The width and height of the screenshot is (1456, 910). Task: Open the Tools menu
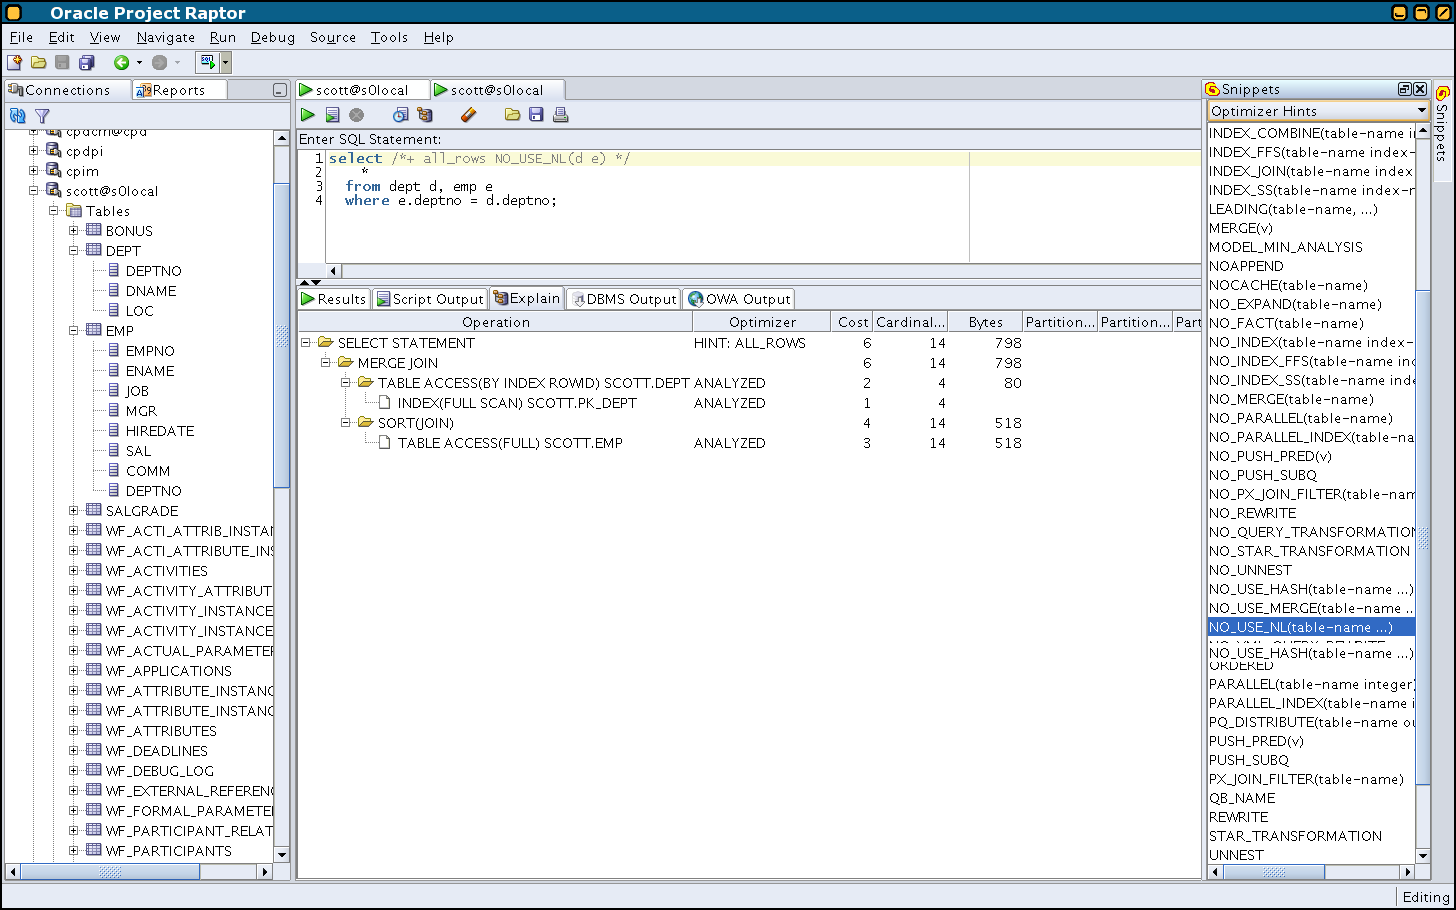pyautogui.click(x=389, y=37)
